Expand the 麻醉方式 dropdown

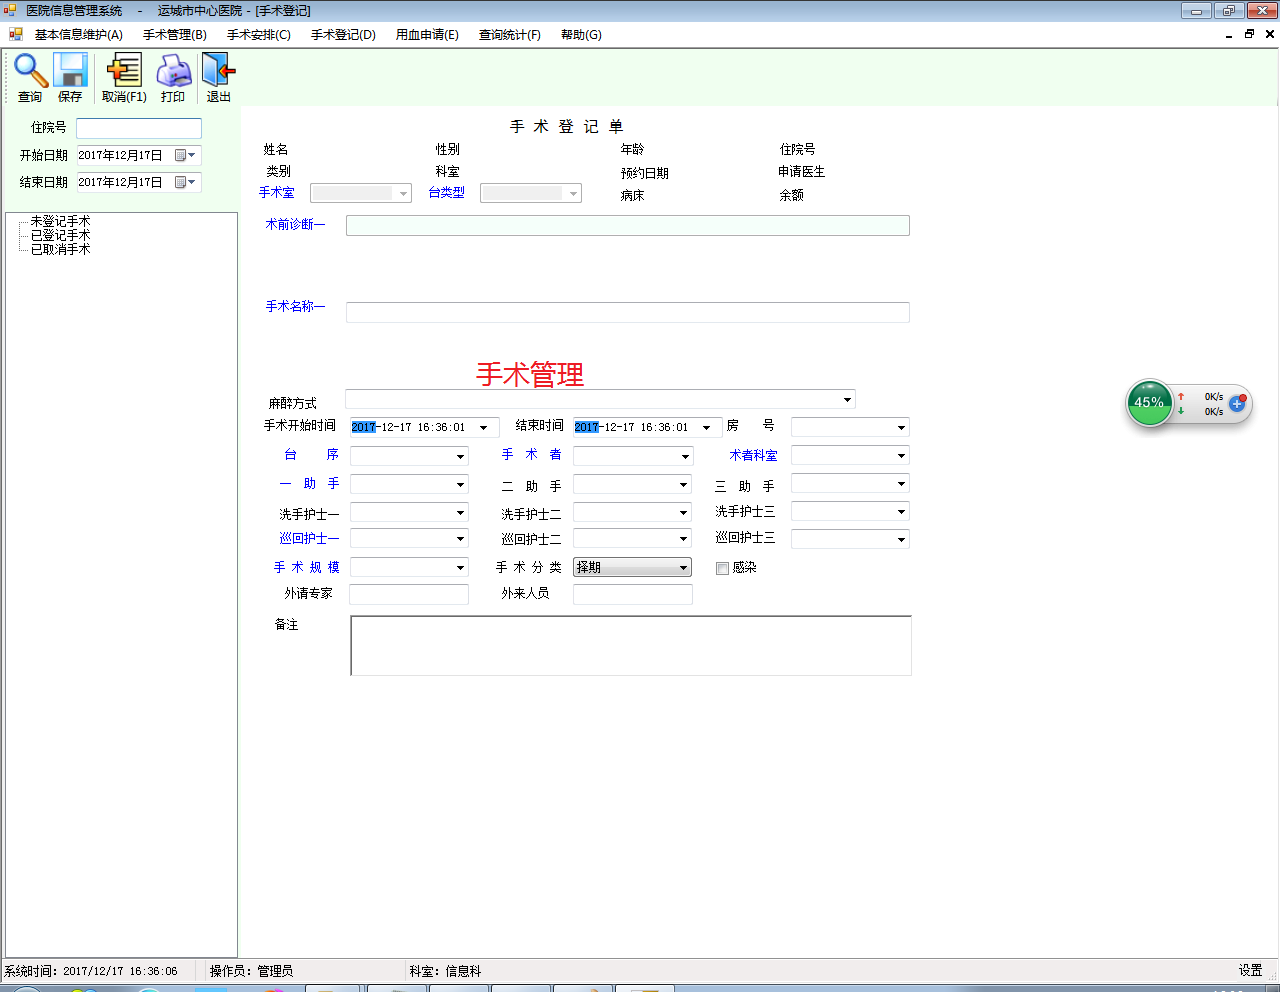click(847, 400)
